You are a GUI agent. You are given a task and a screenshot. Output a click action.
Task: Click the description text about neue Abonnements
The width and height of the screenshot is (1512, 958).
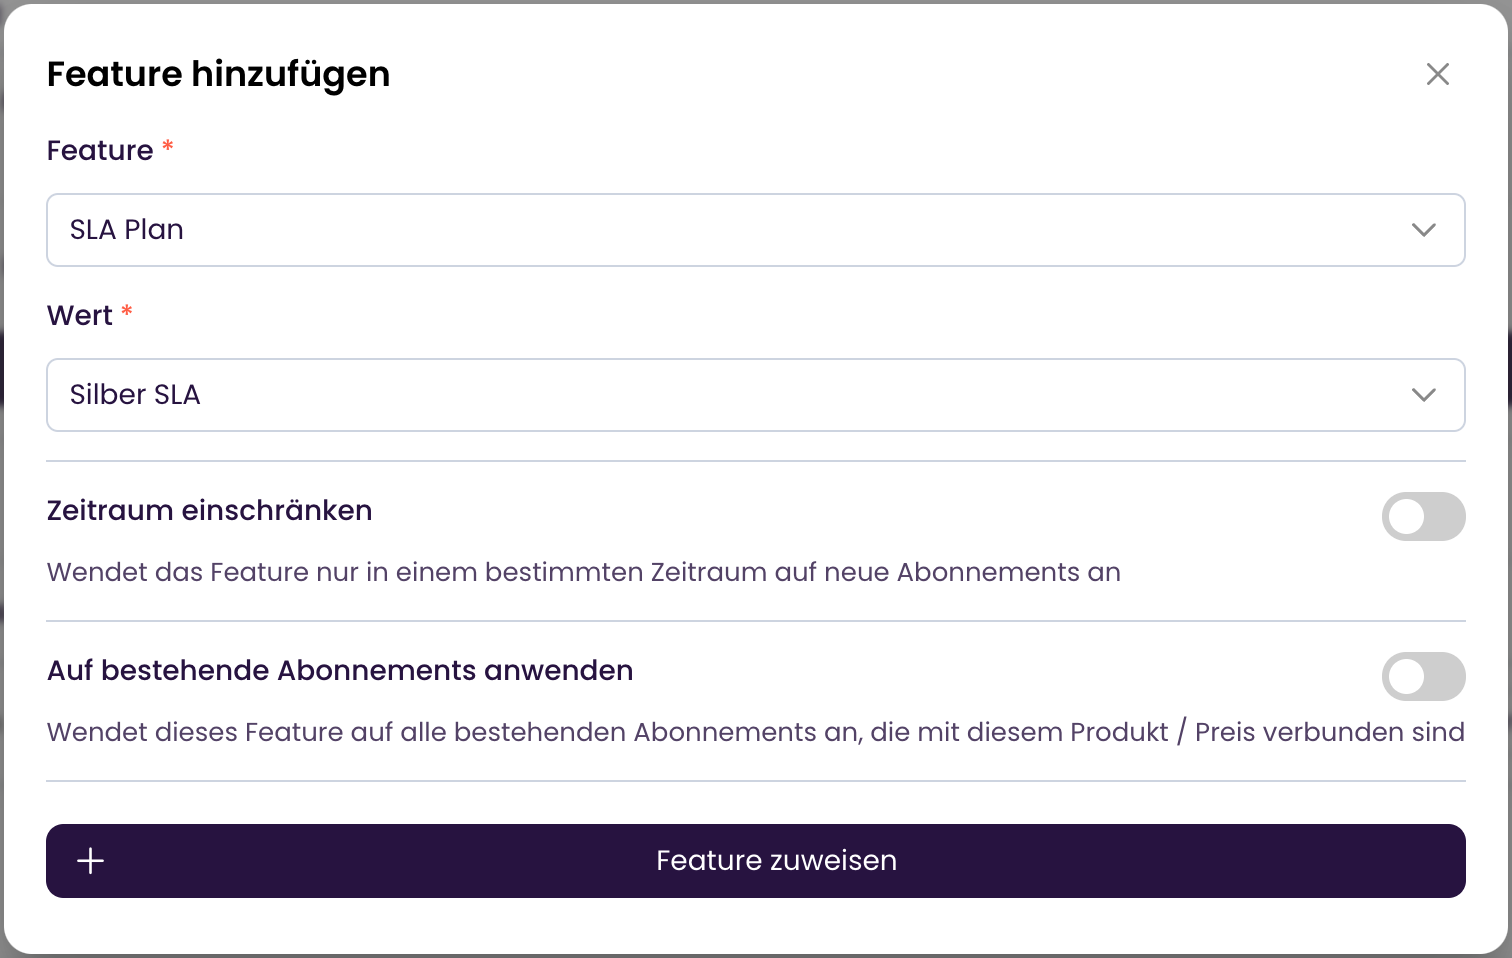pos(583,572)
